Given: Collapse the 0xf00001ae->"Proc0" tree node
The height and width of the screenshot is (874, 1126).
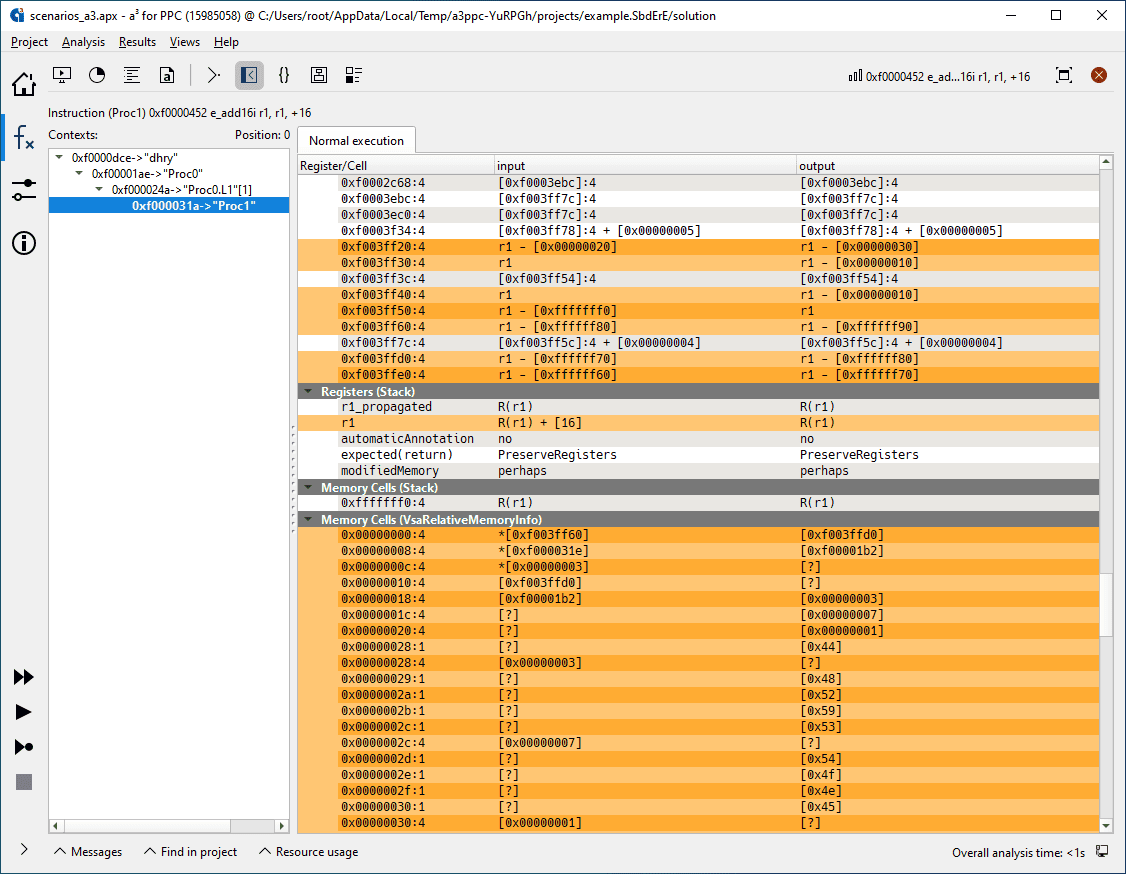Looking at the screenshot, I should tap(80, 174).
